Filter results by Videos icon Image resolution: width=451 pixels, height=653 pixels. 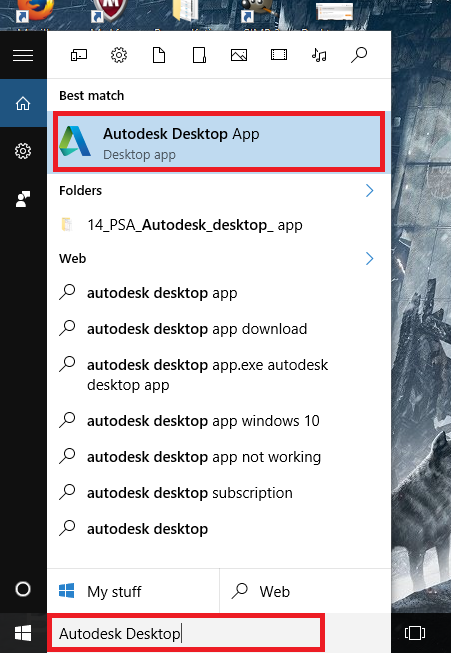click(x=279, y=55)
